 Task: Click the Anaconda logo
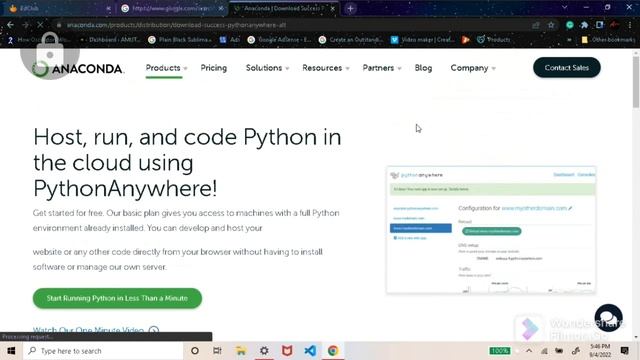[x=78, y=68]
